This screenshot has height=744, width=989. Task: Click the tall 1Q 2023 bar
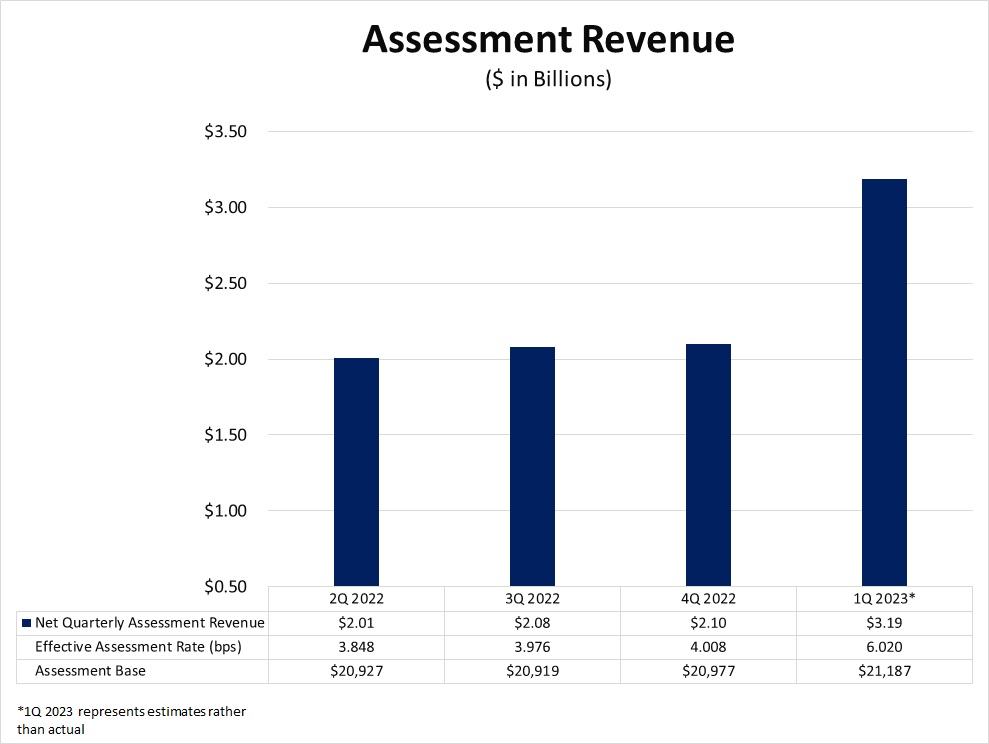pos(884,382)
